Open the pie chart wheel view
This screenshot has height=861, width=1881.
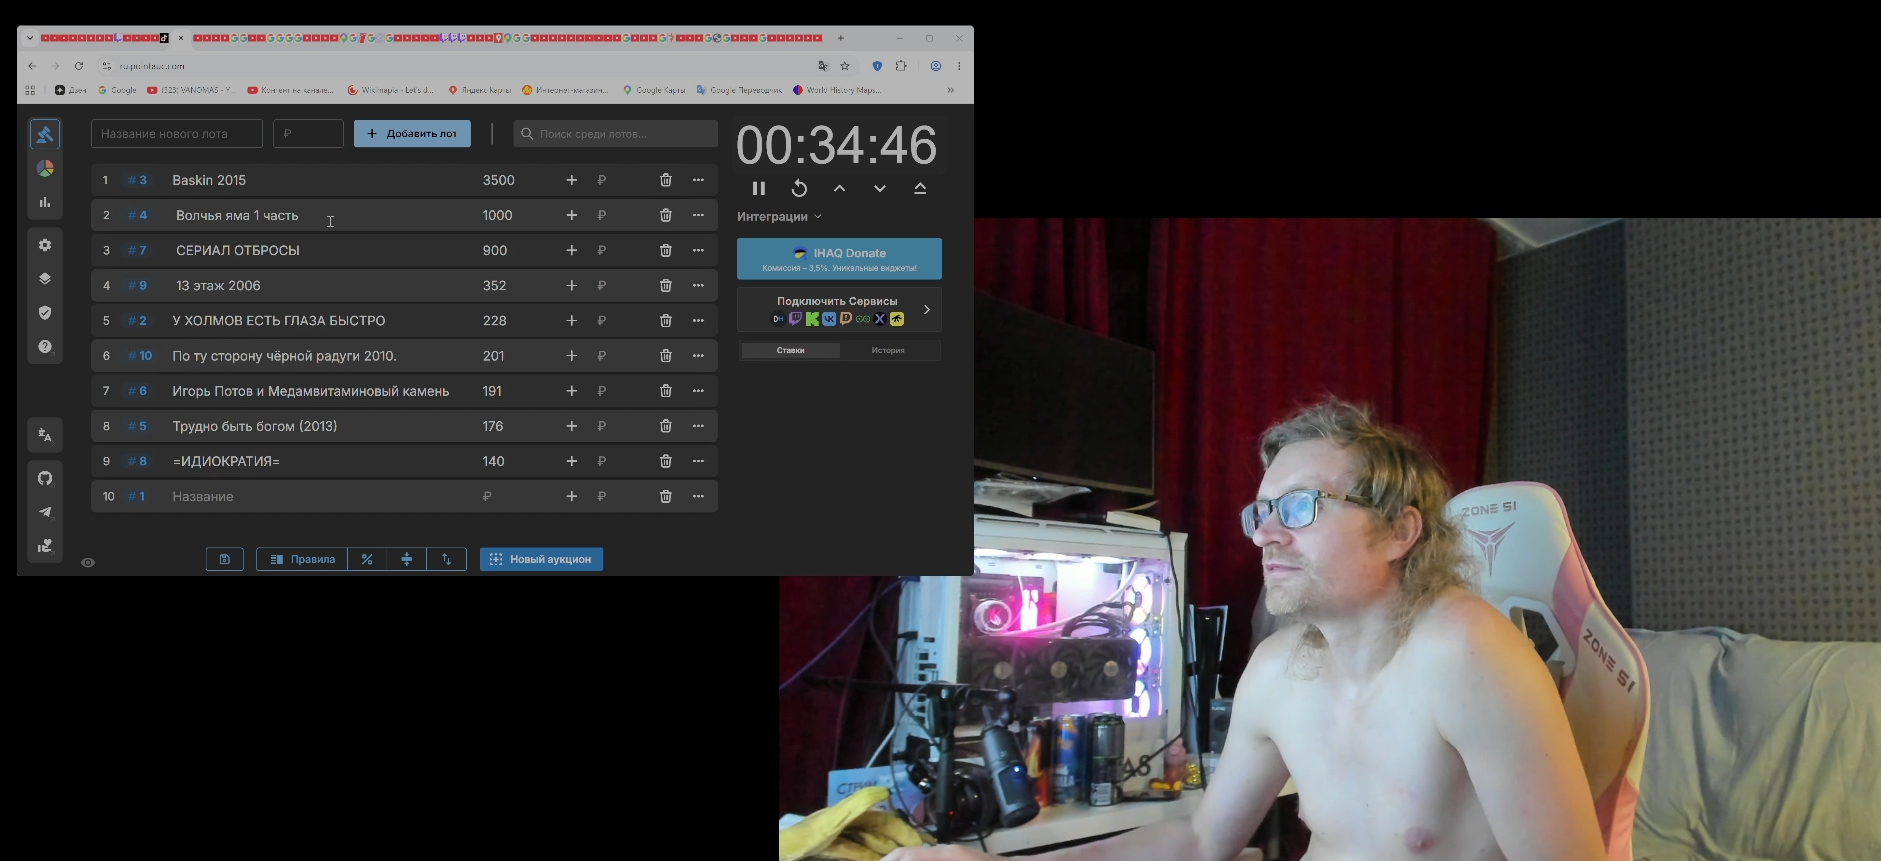click(45, 168)
